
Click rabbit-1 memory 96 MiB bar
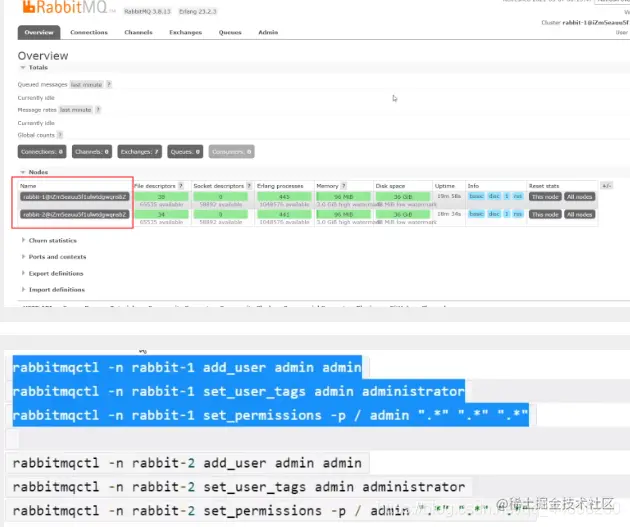point(343,197)
